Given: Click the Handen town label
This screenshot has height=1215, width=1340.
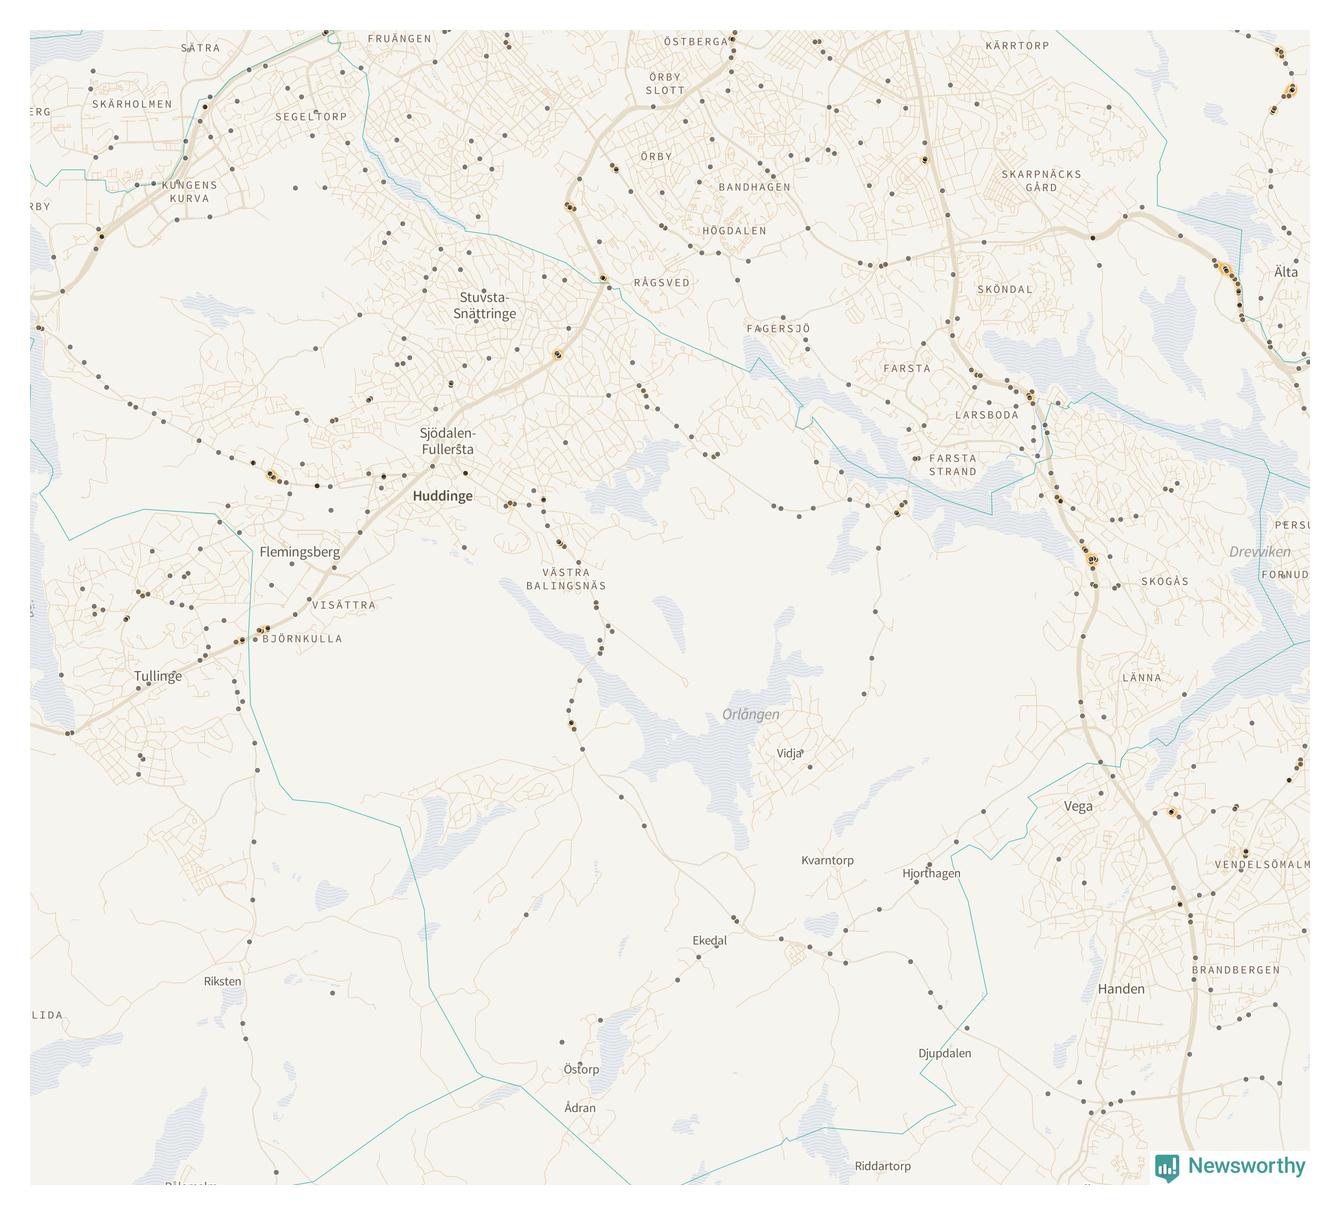Looking at the screenshot, I should pyautogui.click(x=1121, y=989).
